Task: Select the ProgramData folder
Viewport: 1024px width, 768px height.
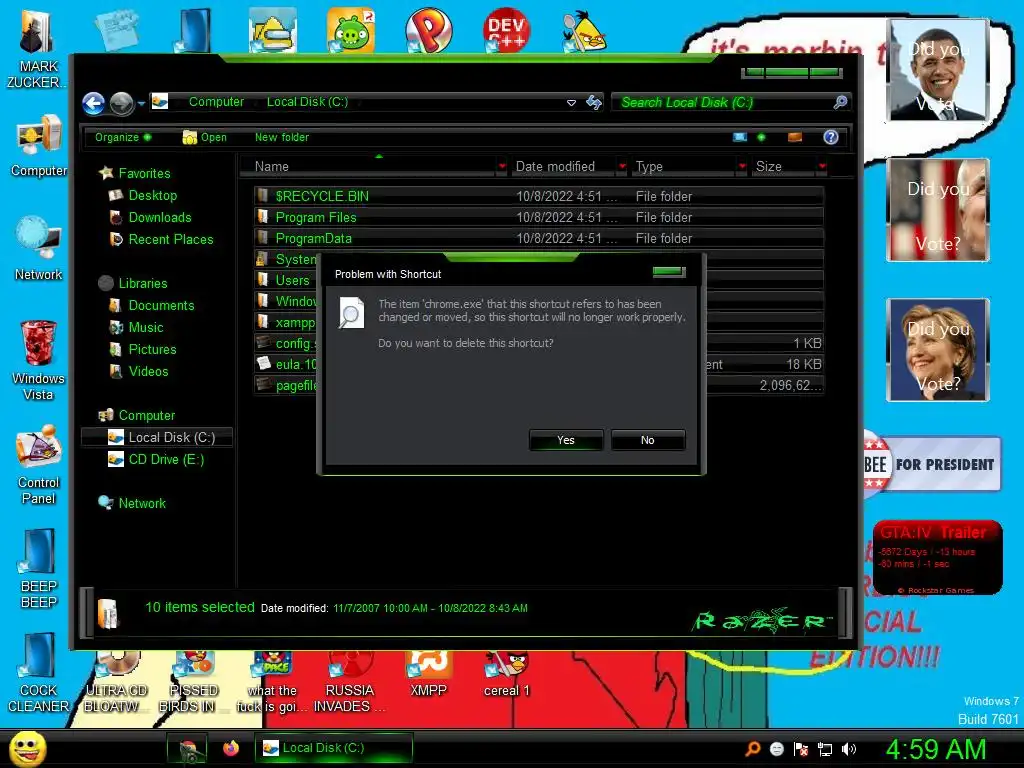Action: [539, 238]
